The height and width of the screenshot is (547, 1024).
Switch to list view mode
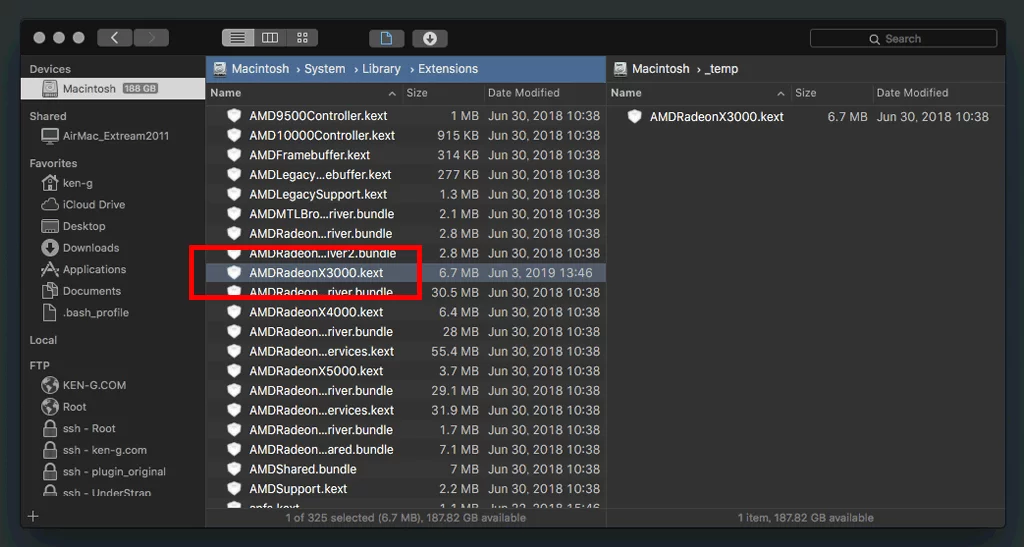[238, 38]
